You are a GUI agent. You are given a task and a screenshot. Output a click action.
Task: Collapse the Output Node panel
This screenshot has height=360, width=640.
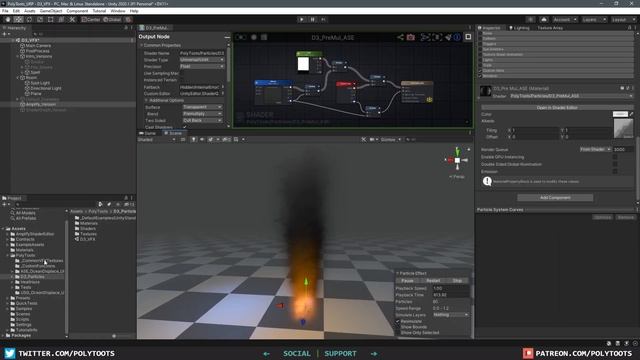[227, 37]
